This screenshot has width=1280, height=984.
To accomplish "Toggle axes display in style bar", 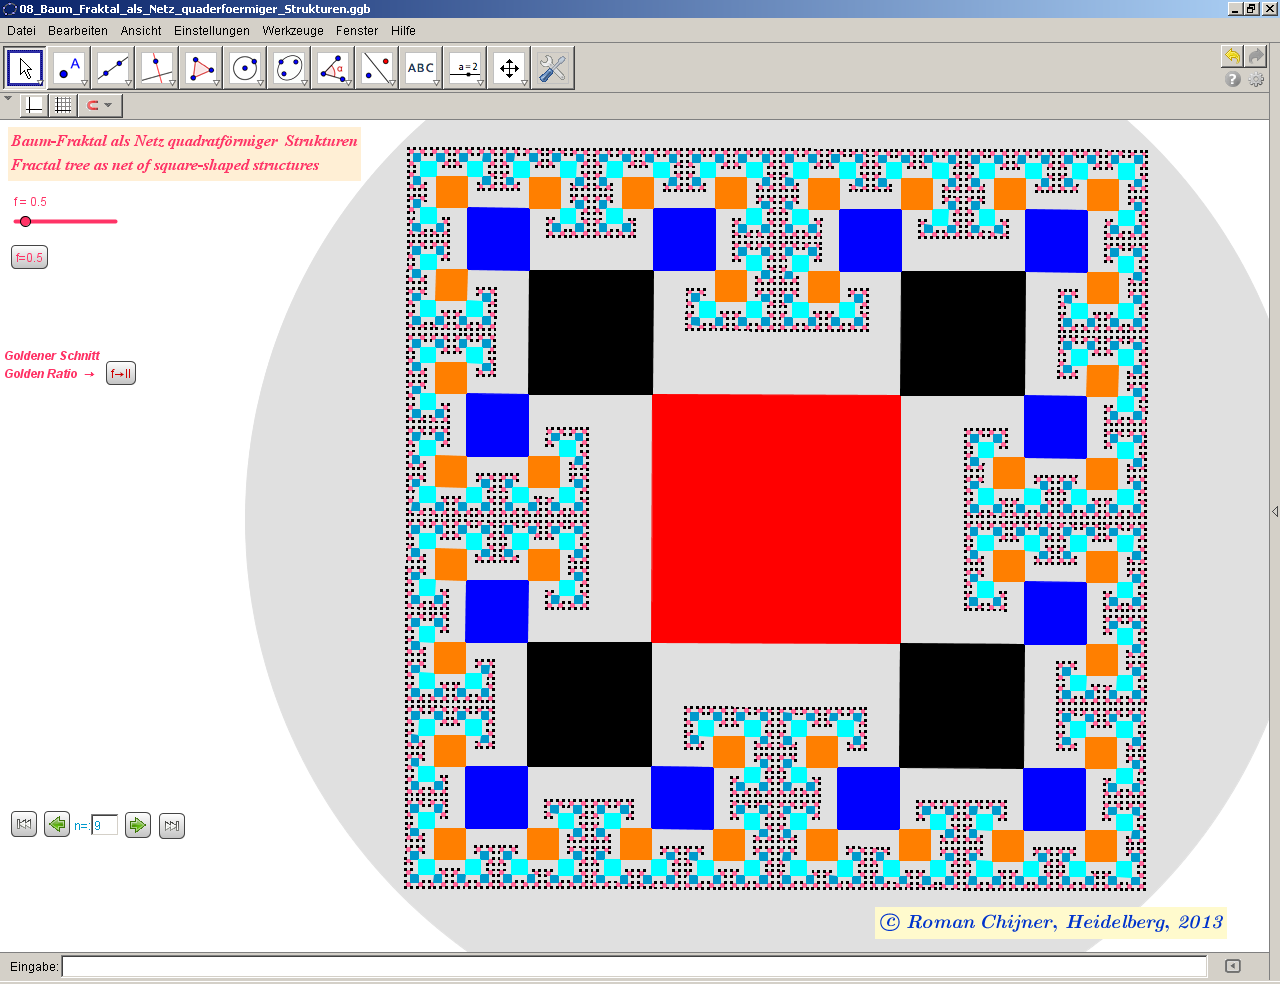I will pos(34,105).
